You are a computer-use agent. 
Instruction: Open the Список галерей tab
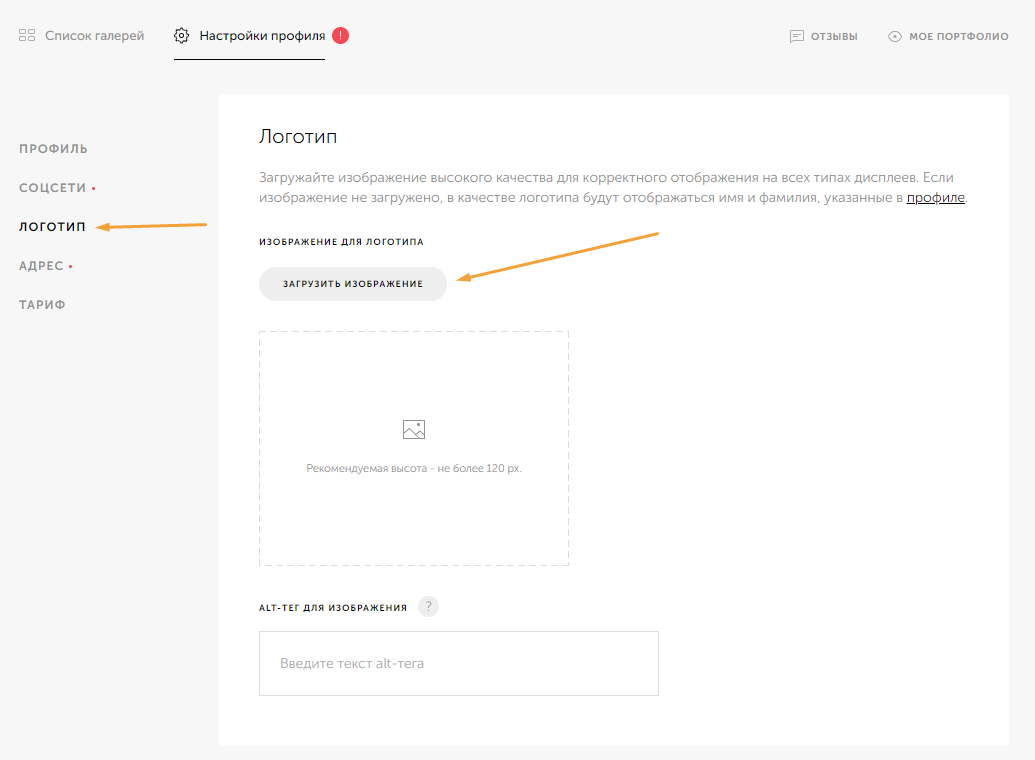[x=94, y=36]
